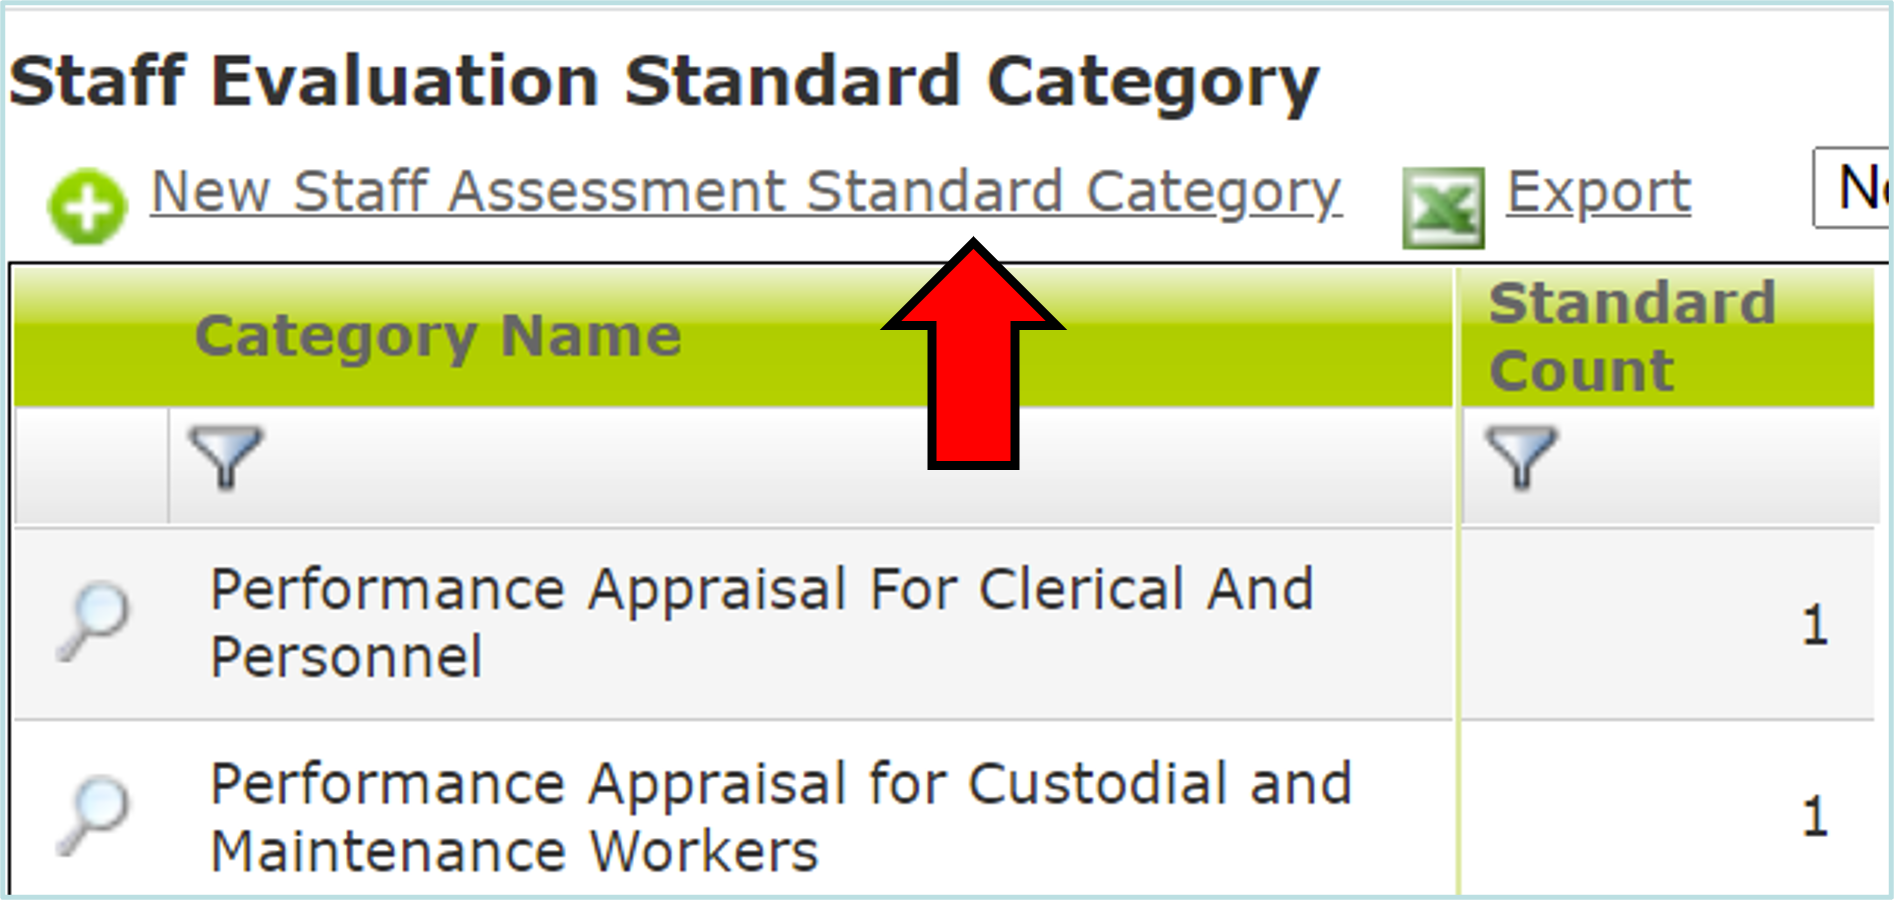This screenshot has height=900, width=1894.
Task: Click the Staff Evaluation Standard Category heading
Action: click(664, 82)
